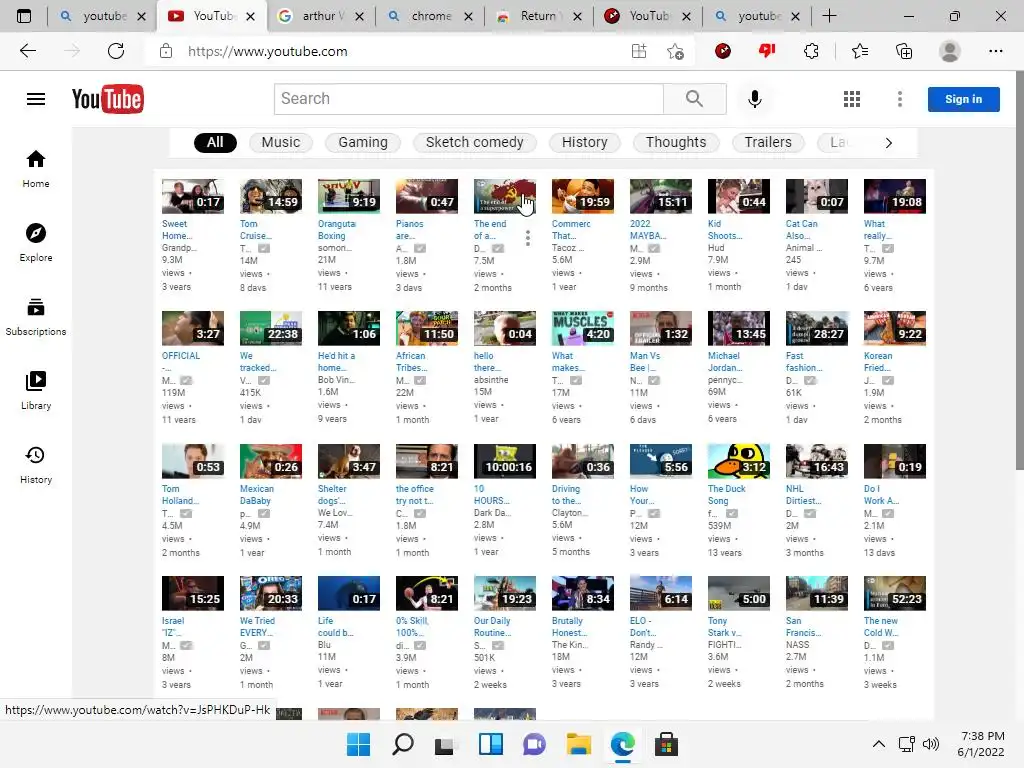
Task: Open NHL Dirtiest video title link
Action: (x=803, y=494)
